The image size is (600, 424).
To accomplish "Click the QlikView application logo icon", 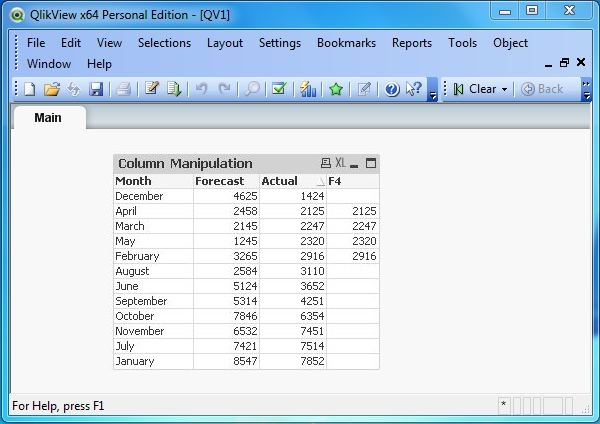I will 17,15.
